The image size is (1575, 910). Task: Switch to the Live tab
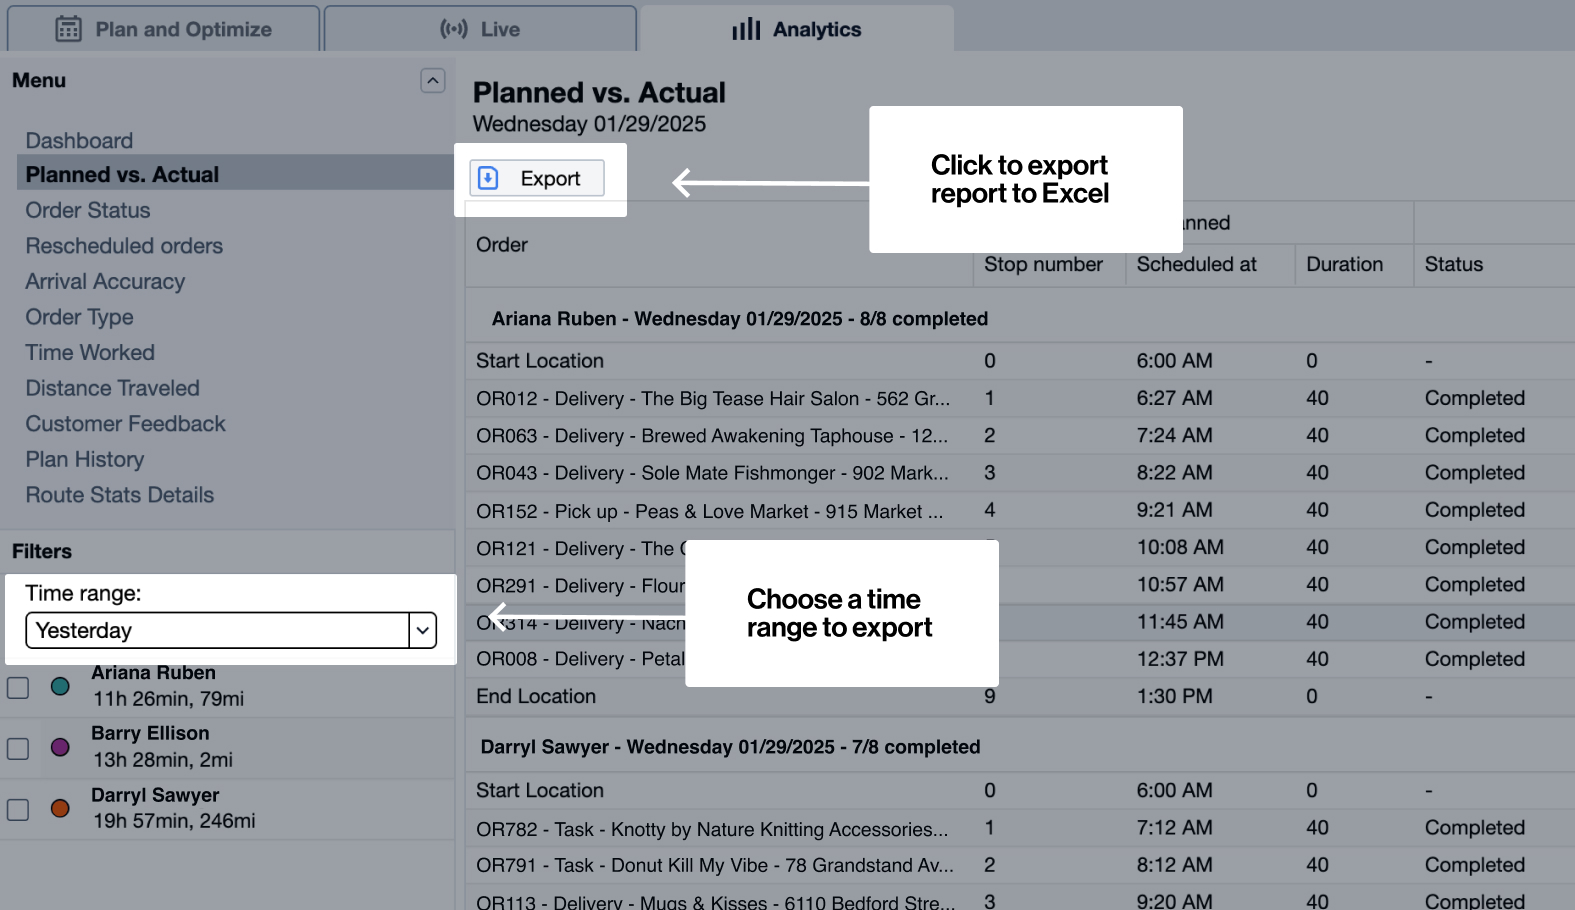481,29
